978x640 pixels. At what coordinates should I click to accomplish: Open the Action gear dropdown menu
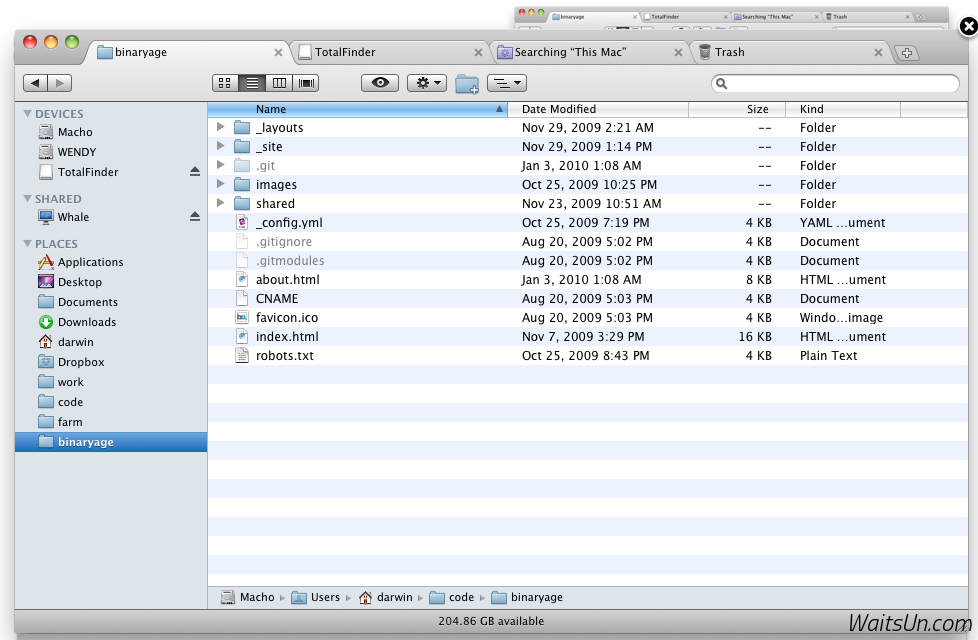coord(427,83)
